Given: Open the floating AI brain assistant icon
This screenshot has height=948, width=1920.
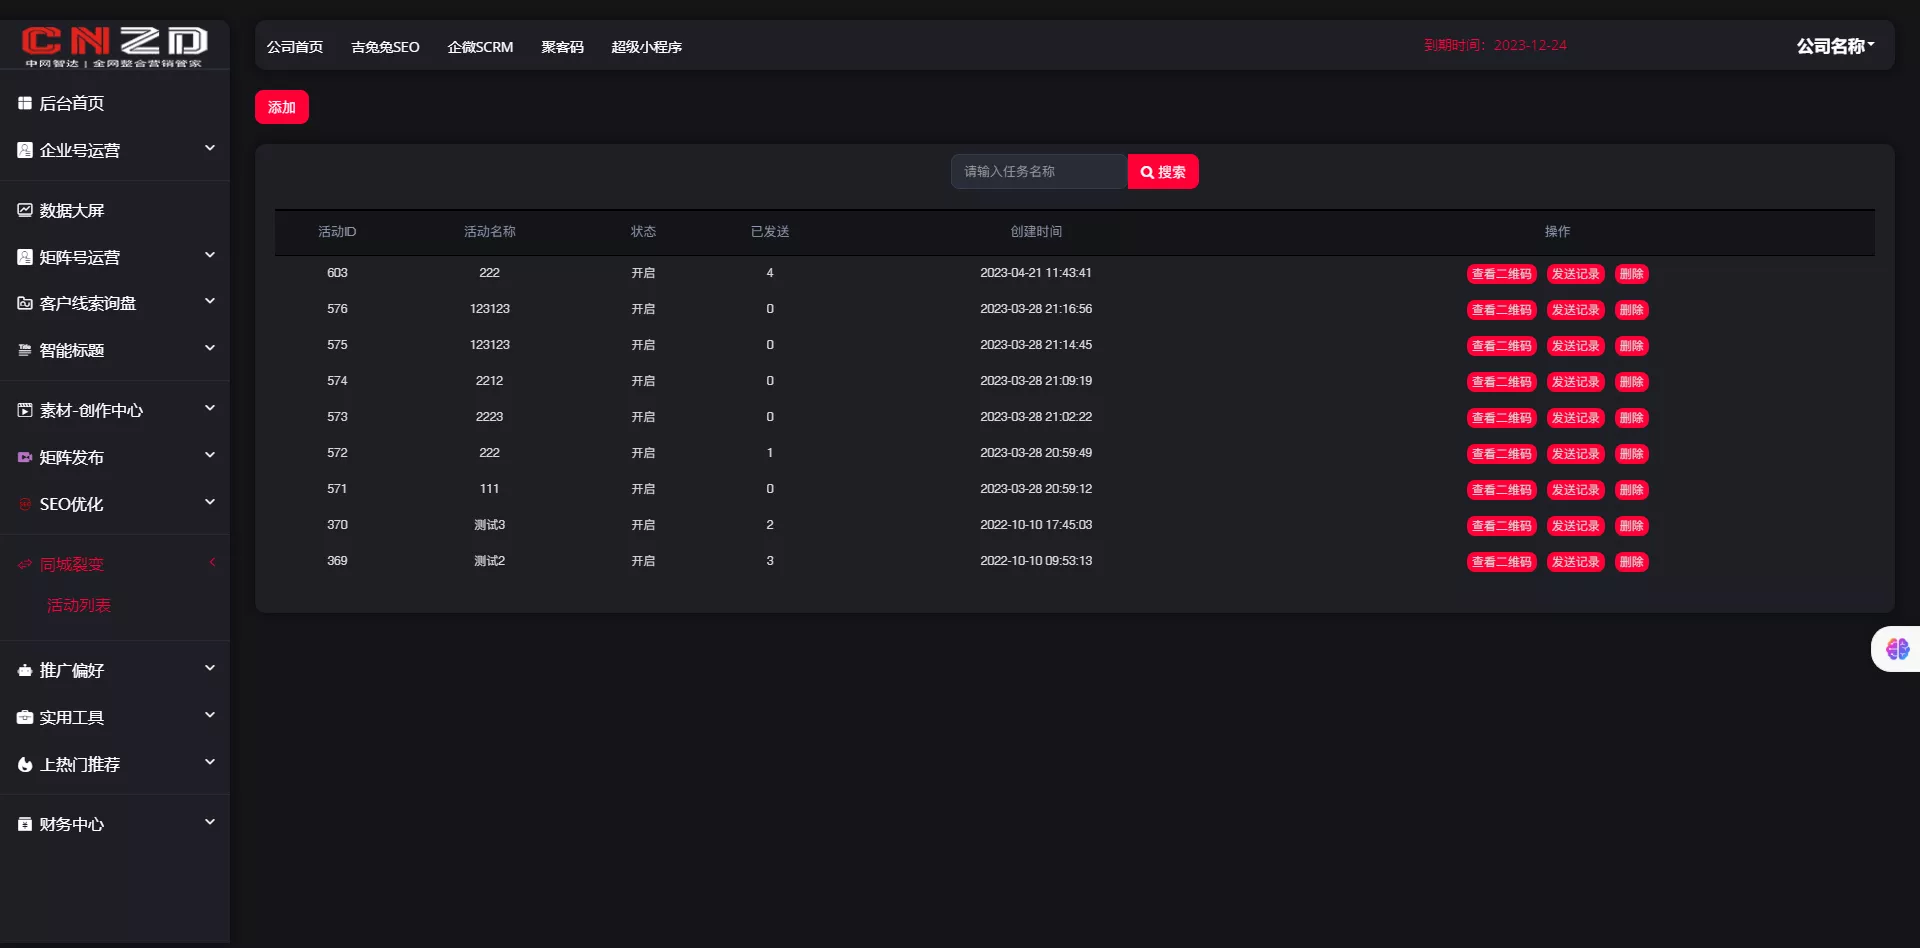Looking at the screenshot, I should [1897, 649].
